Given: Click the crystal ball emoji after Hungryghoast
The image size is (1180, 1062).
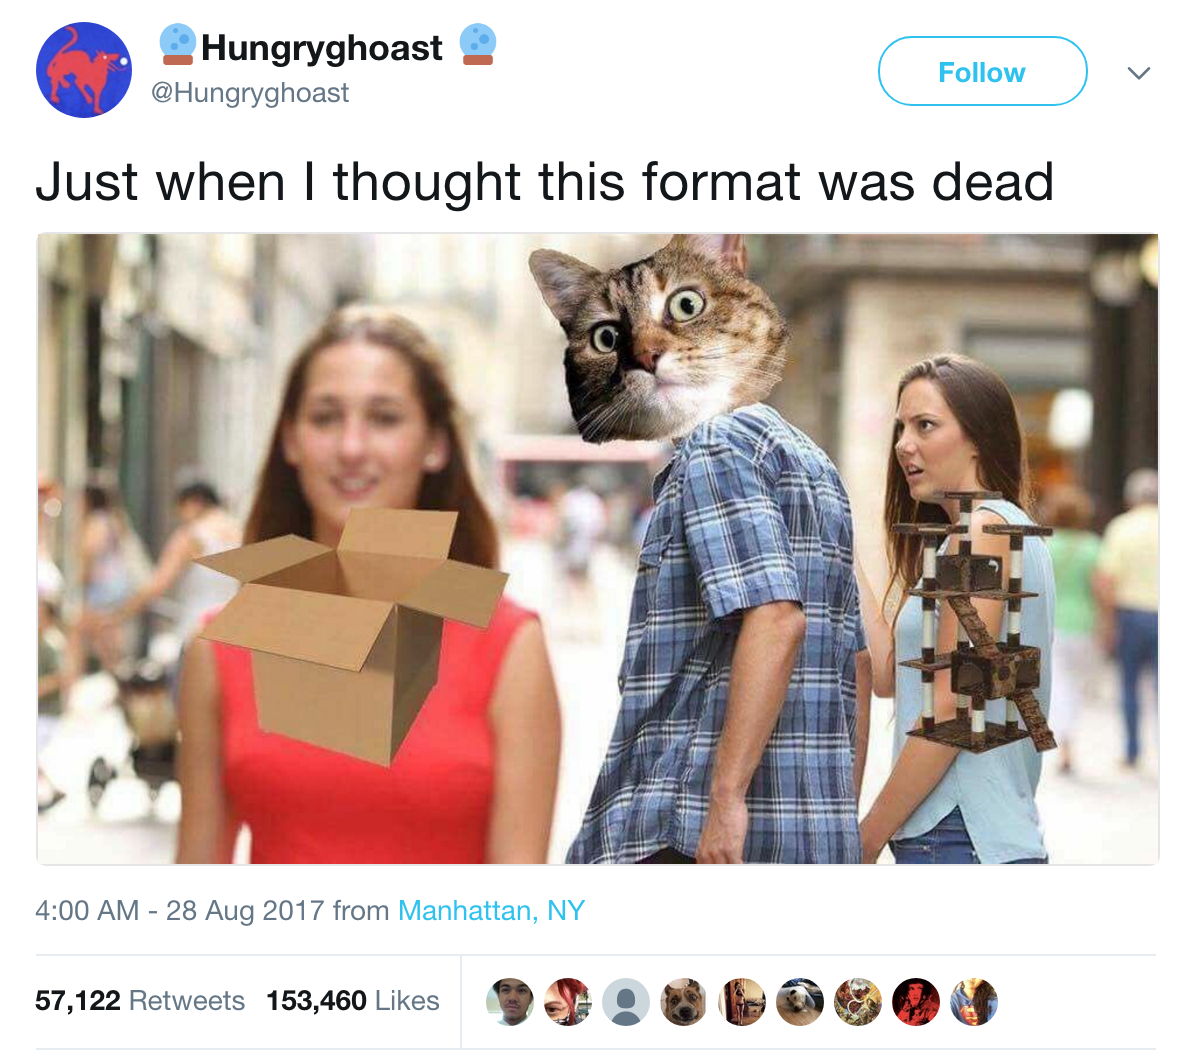Looking at the screenshot, I should 477,45.
